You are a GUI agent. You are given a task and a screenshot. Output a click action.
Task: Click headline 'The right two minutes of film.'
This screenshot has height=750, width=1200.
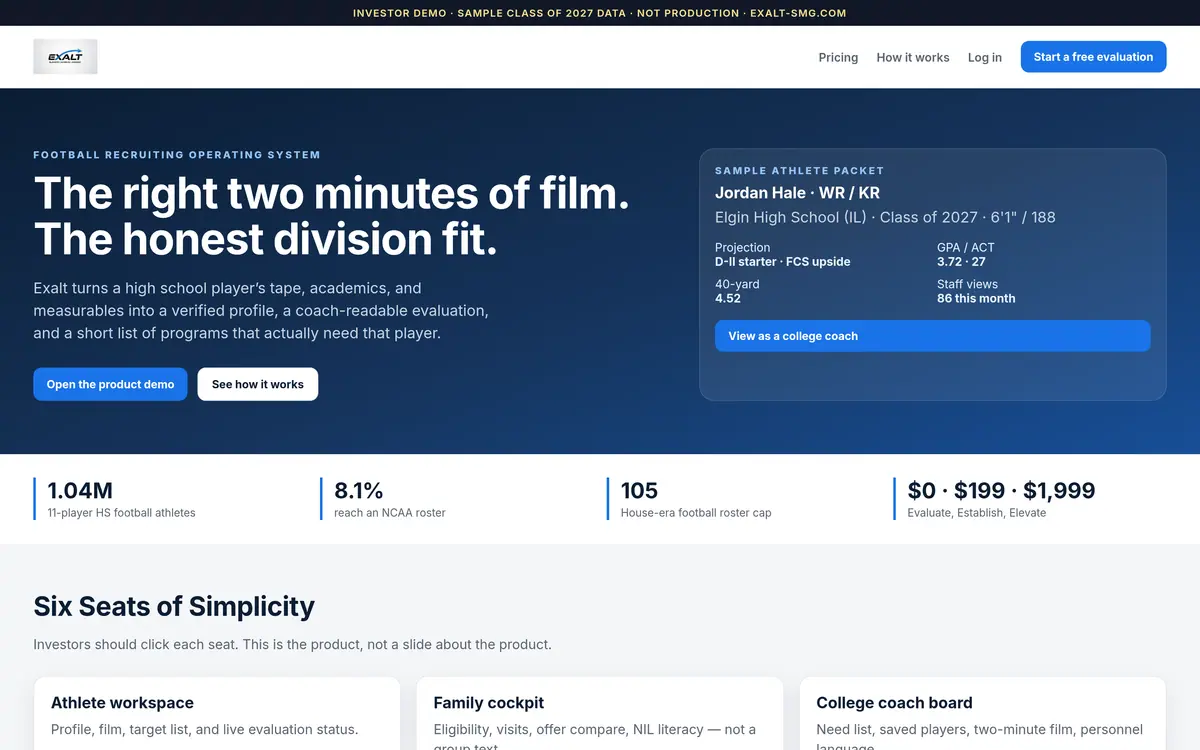(x=332, y=193)
